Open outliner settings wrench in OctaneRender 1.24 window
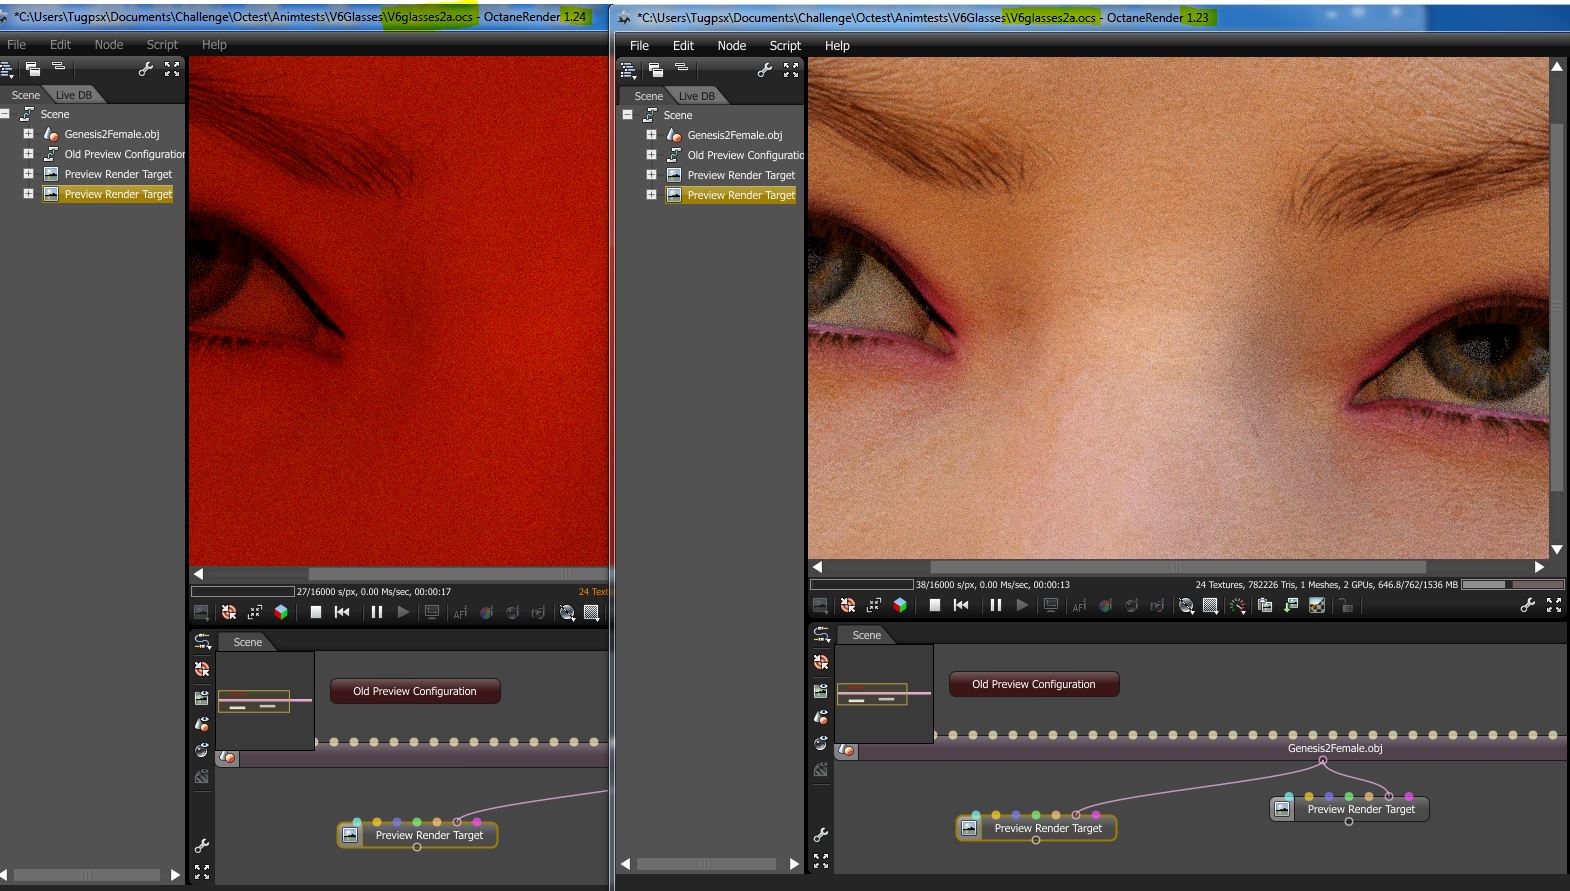The width and height of the screenshot is (1570, 891). coord(146,69)
